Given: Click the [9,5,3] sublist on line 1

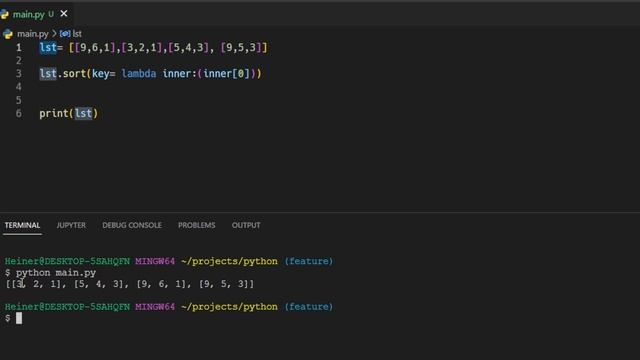Looking at the screenshot, I should point(241,48).
